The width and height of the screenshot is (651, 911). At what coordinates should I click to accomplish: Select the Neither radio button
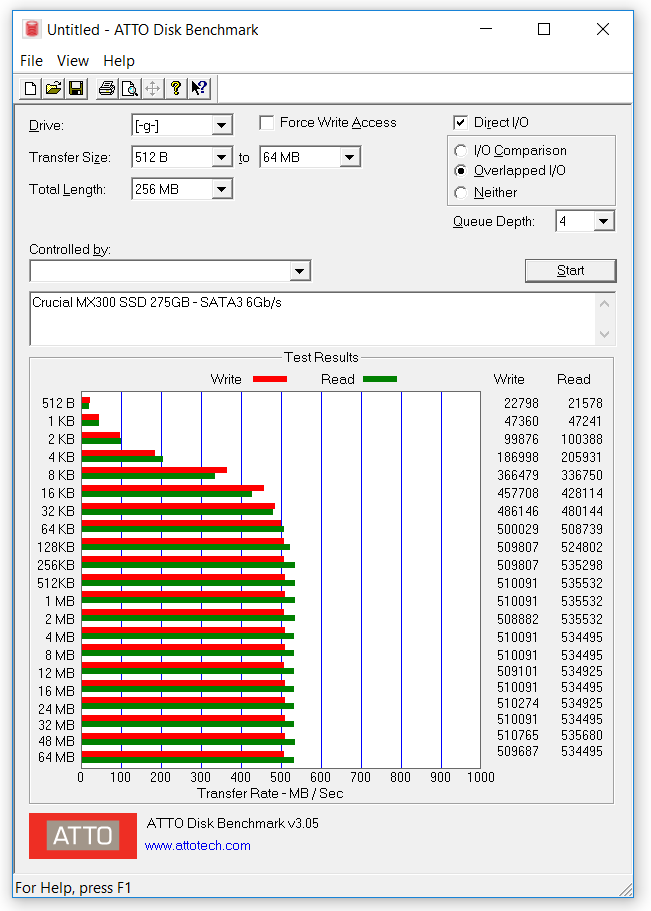460,192
